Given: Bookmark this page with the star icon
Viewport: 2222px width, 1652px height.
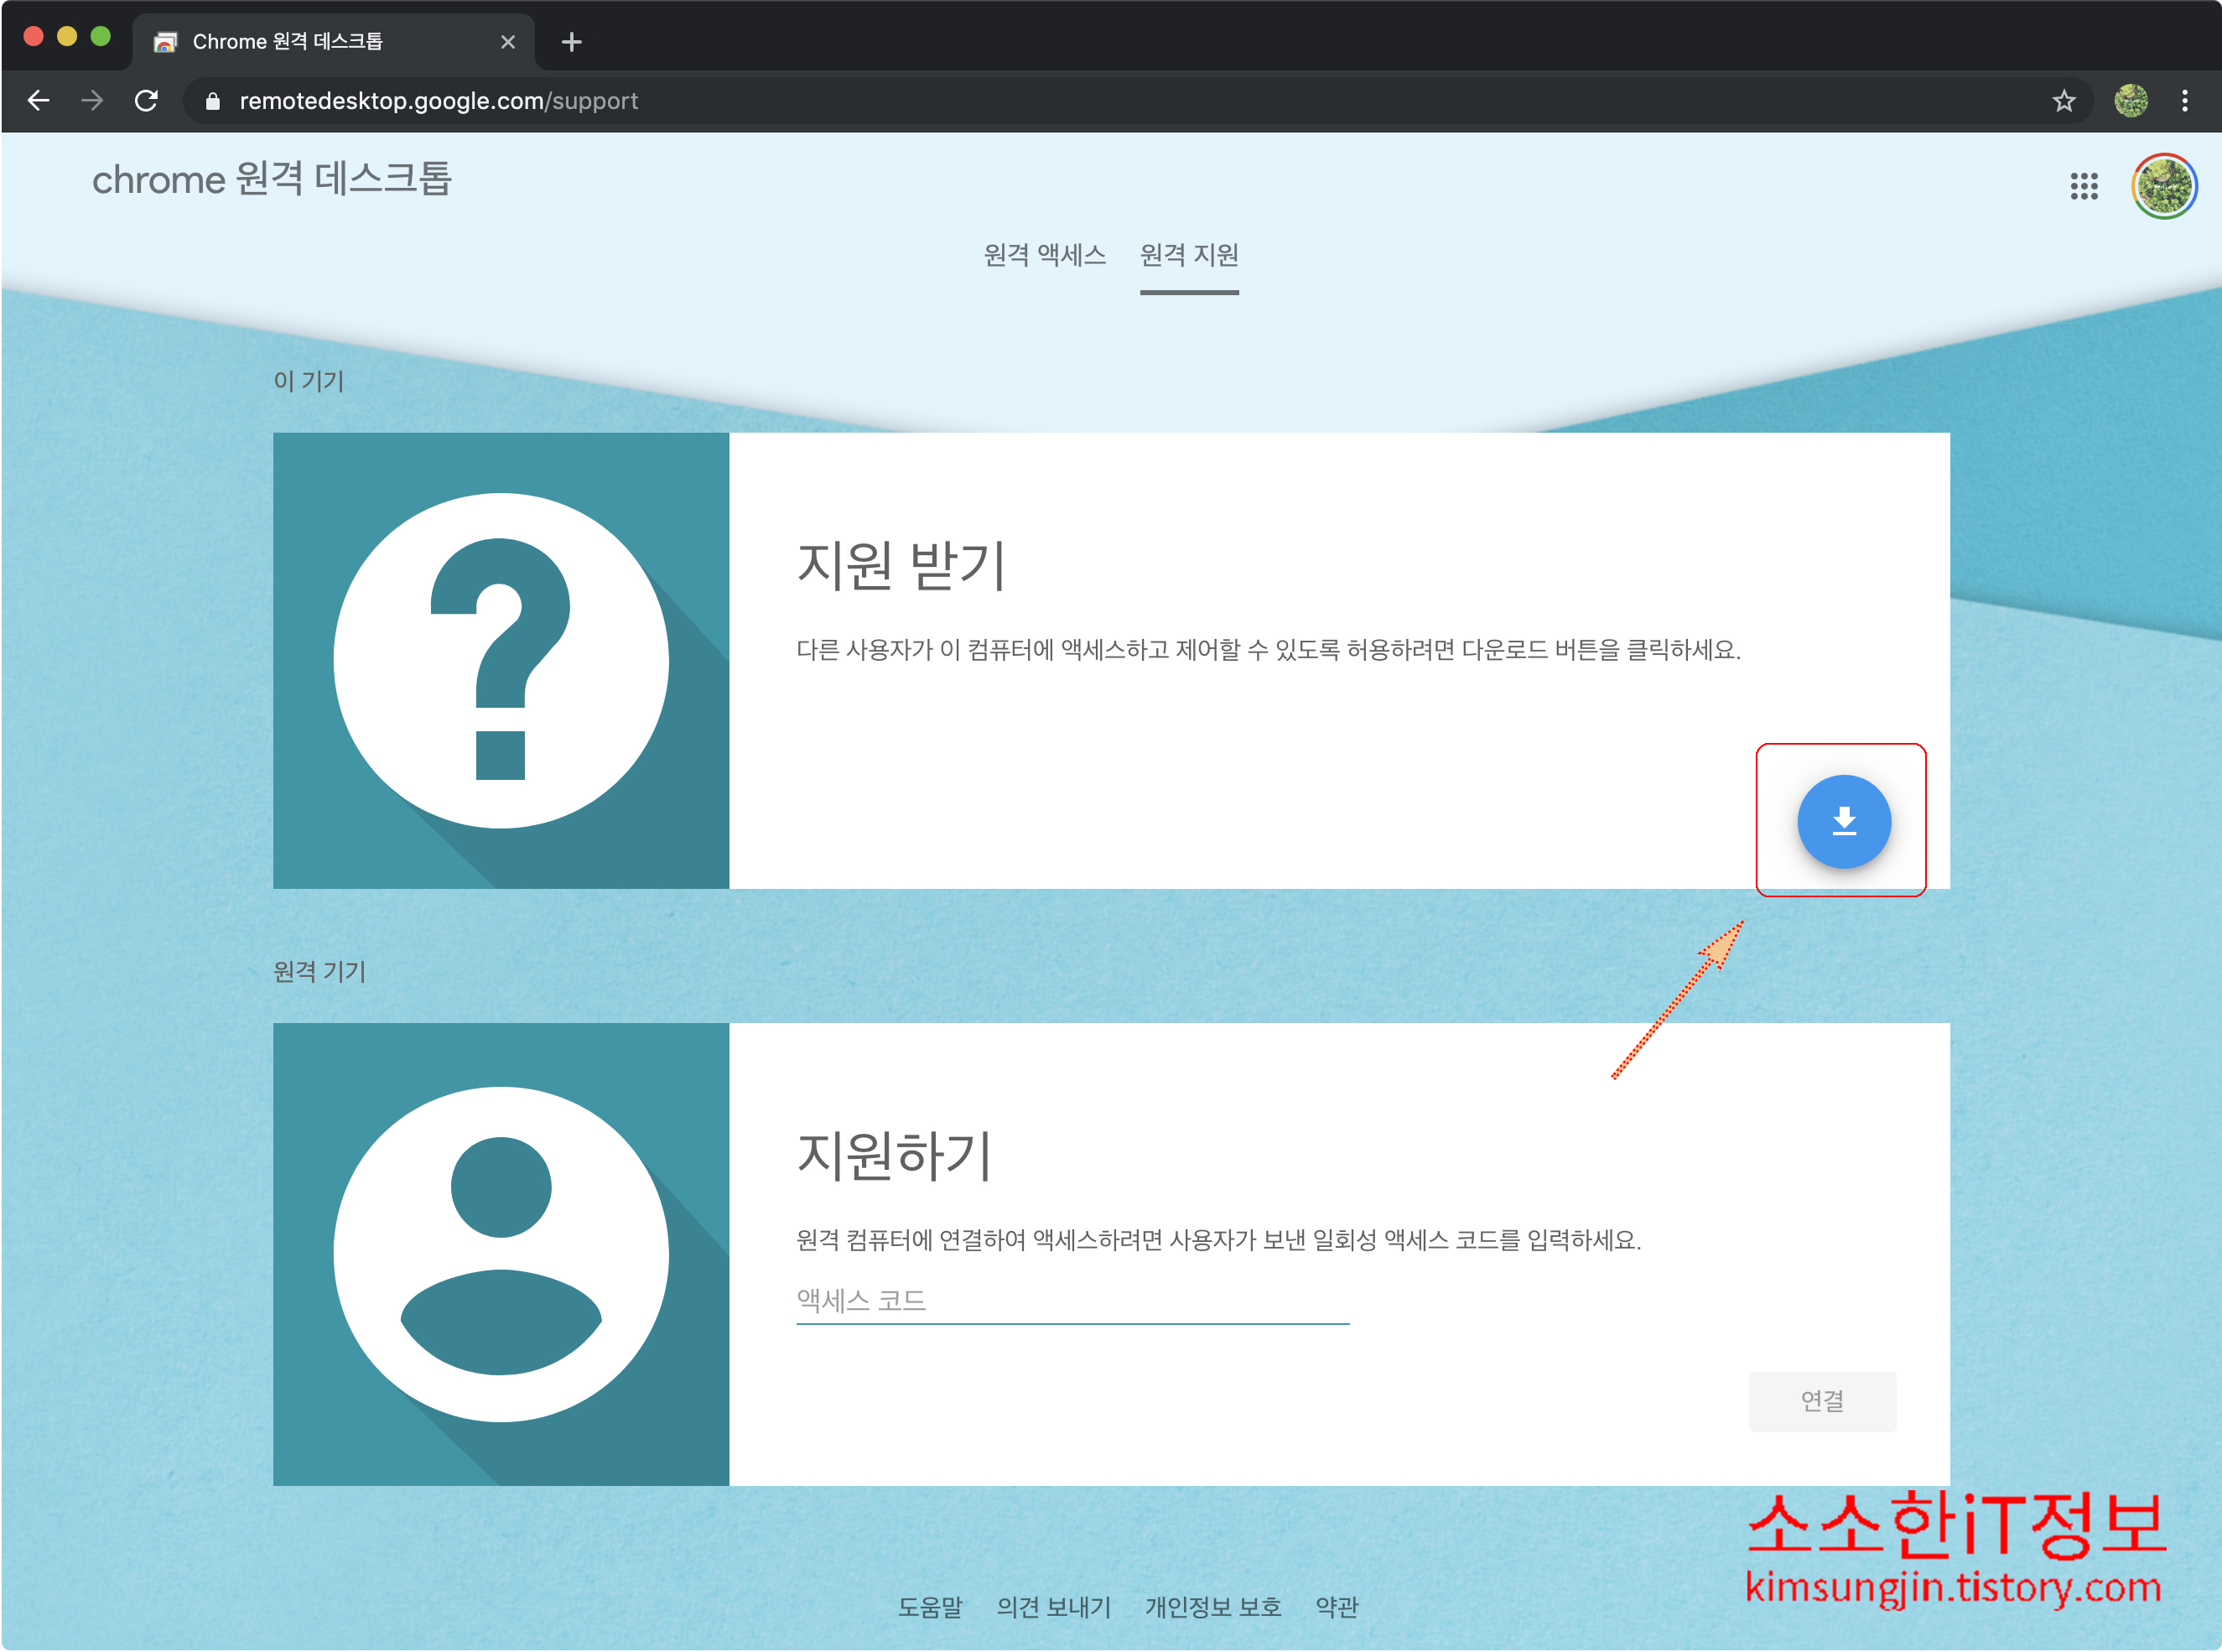Looking at the screenshot, I should [2063, 101].
